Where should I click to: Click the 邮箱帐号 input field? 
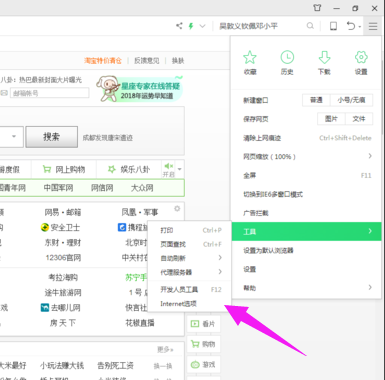pyautogui.click(x=50, y=93)
